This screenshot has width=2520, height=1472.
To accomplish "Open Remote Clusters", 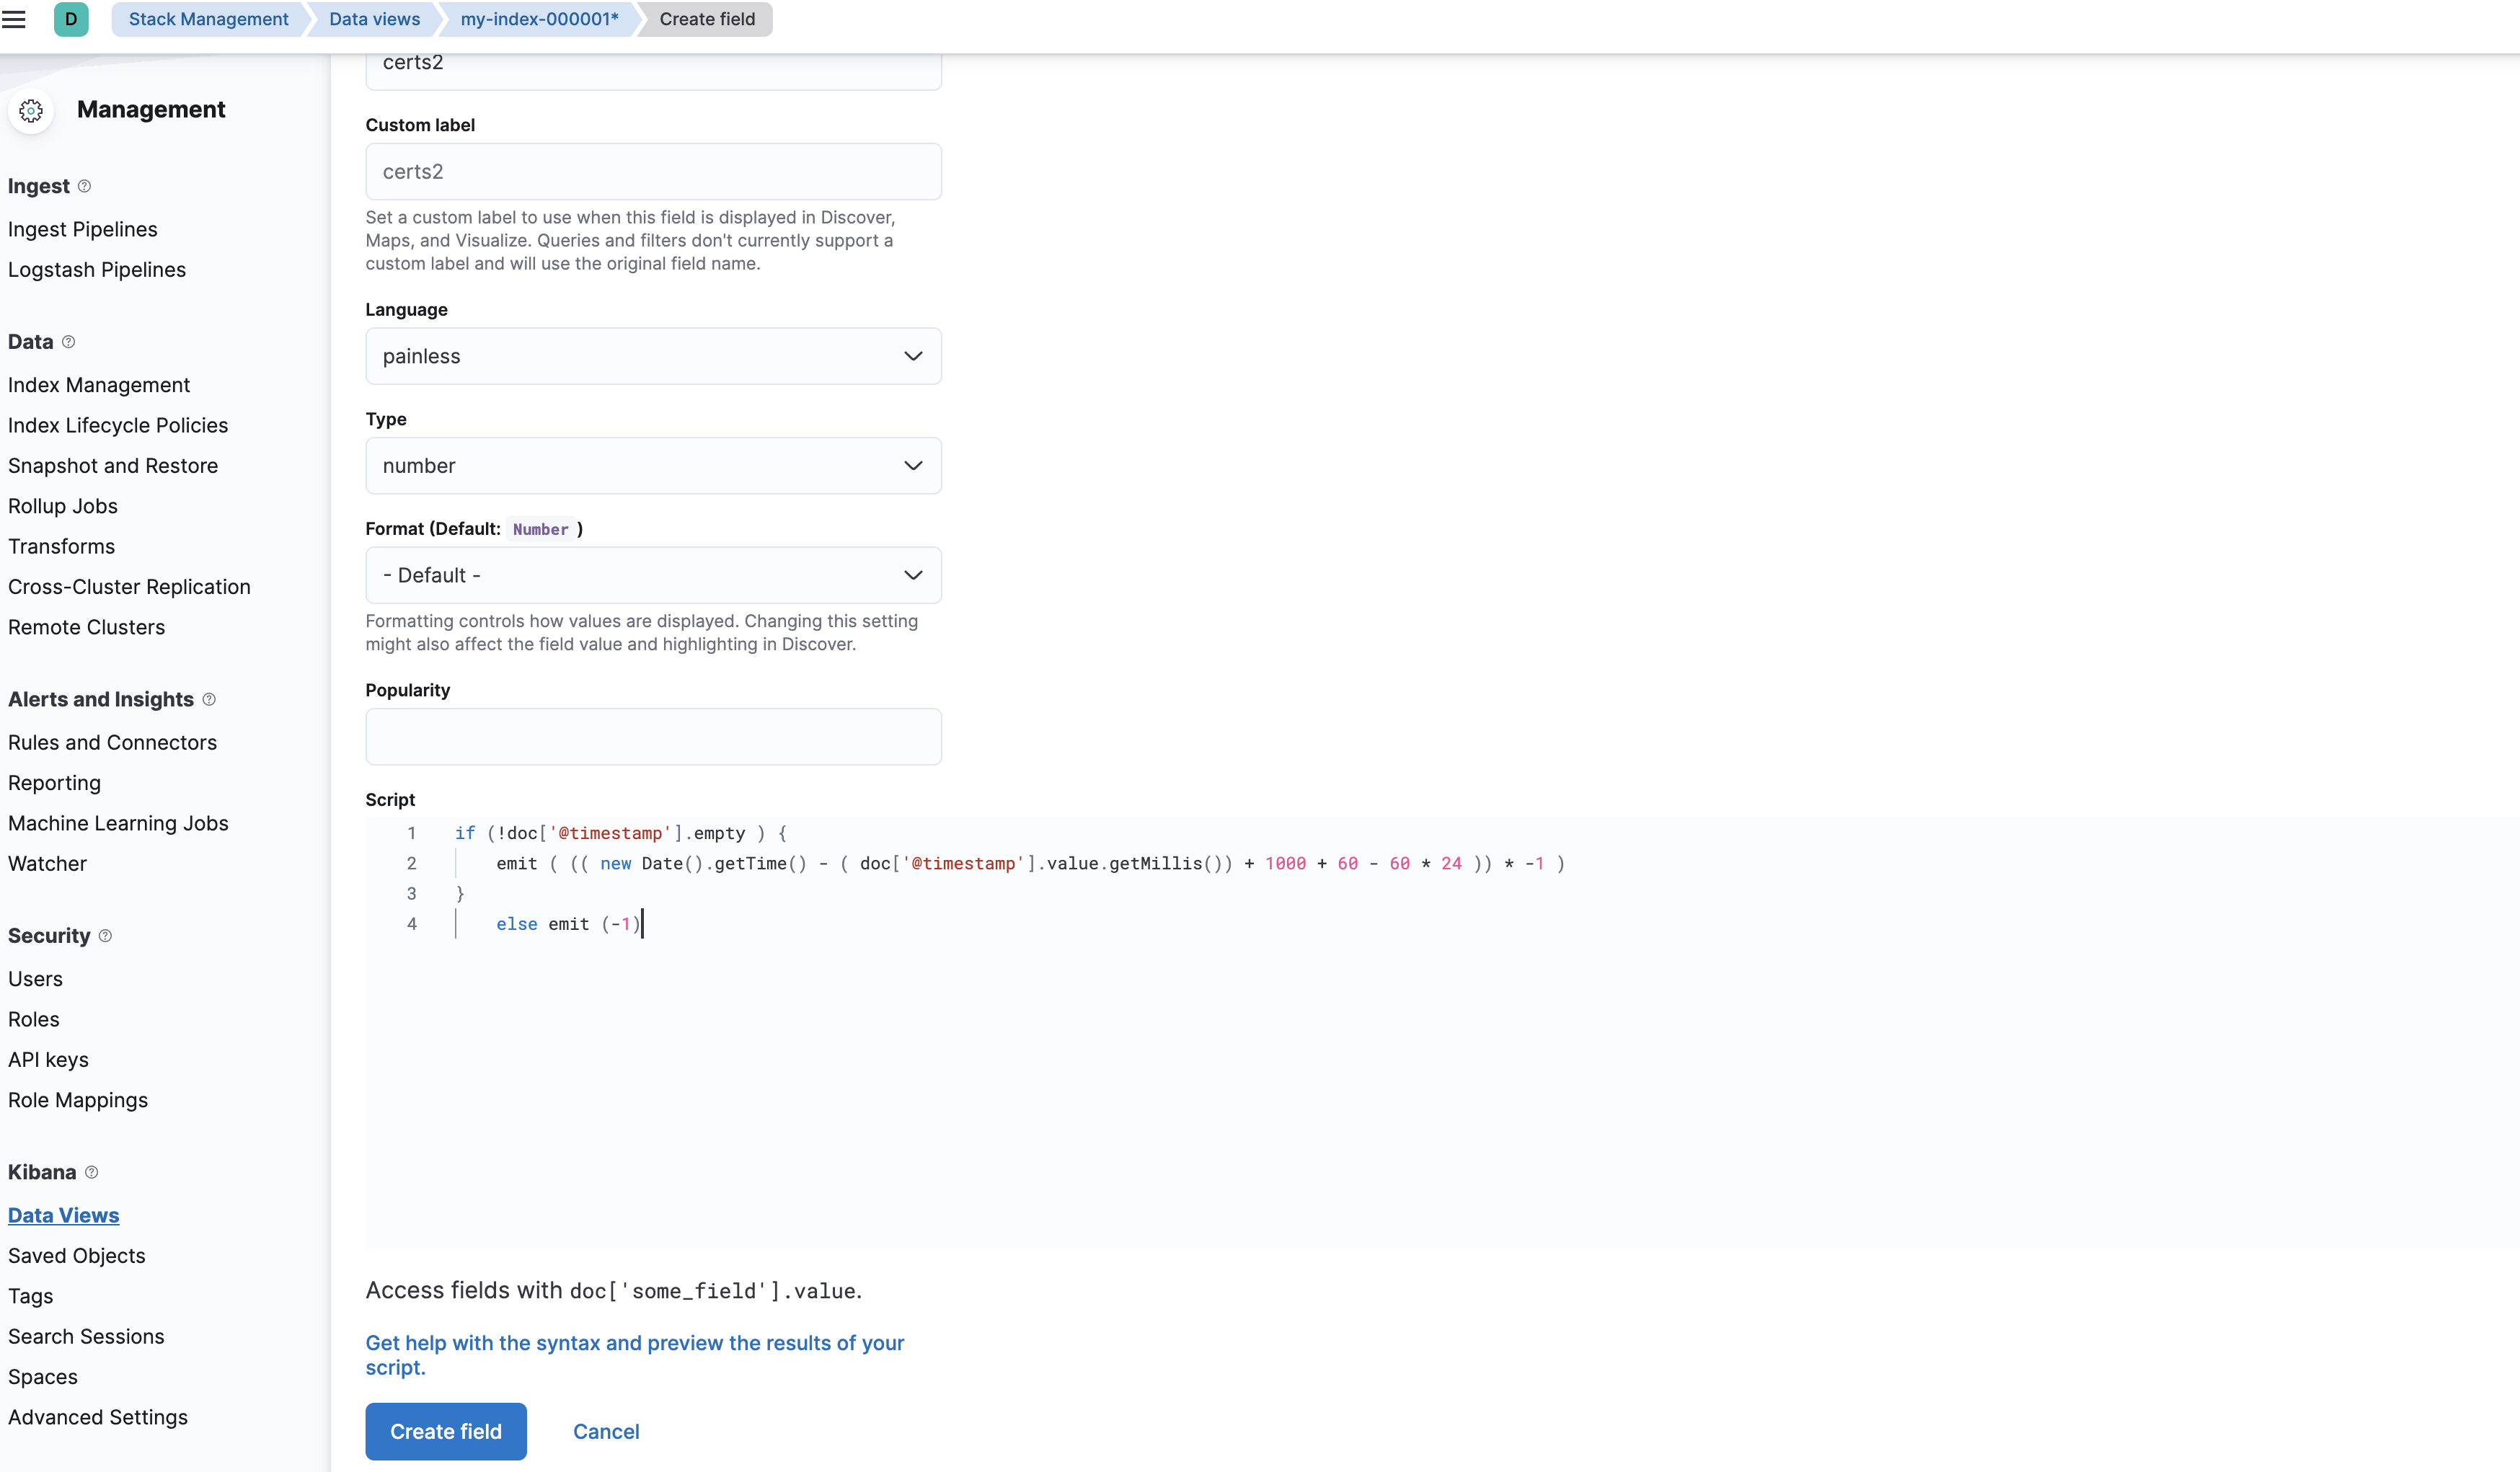I will click(87, 627).
